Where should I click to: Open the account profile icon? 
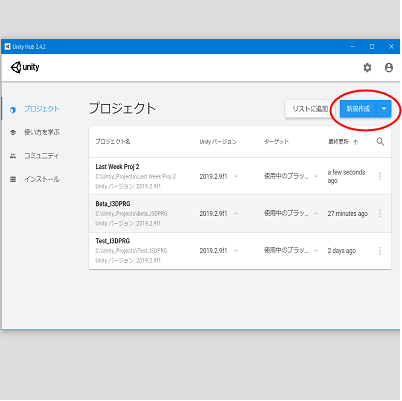pos(389,68)
